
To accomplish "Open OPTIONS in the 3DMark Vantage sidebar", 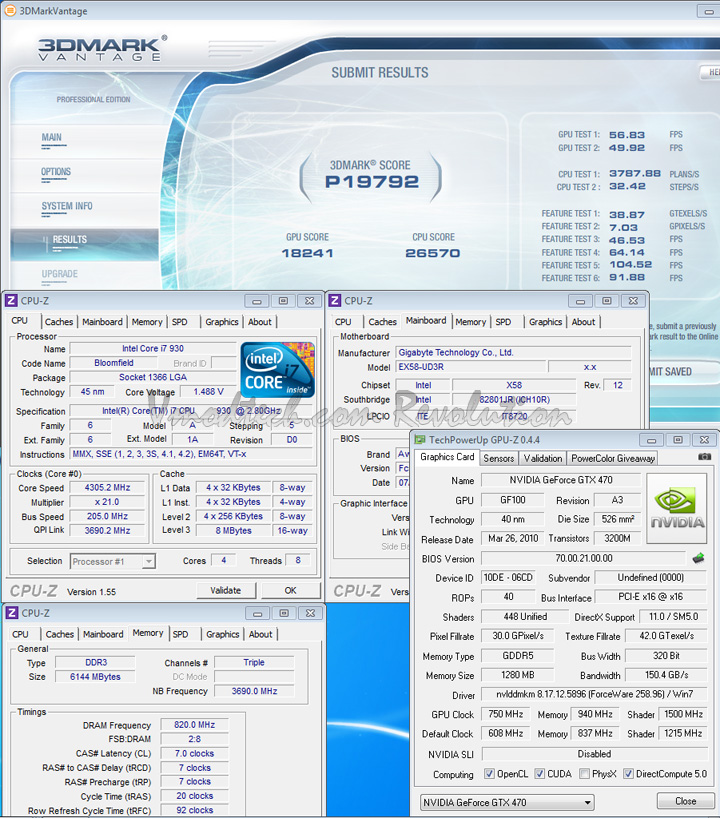I will [x=56, y=172].
